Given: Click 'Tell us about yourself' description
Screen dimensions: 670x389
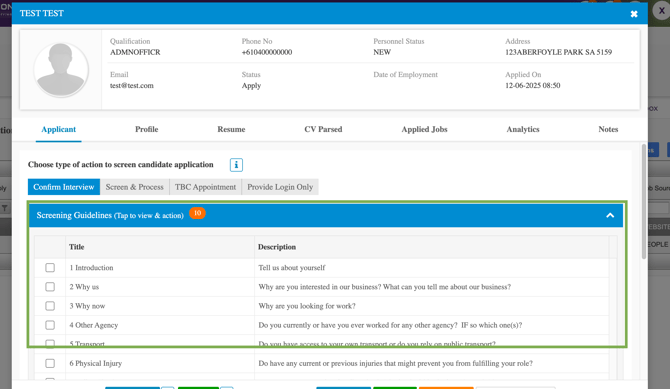Looking at the screenshot, I should pos(292,268).
